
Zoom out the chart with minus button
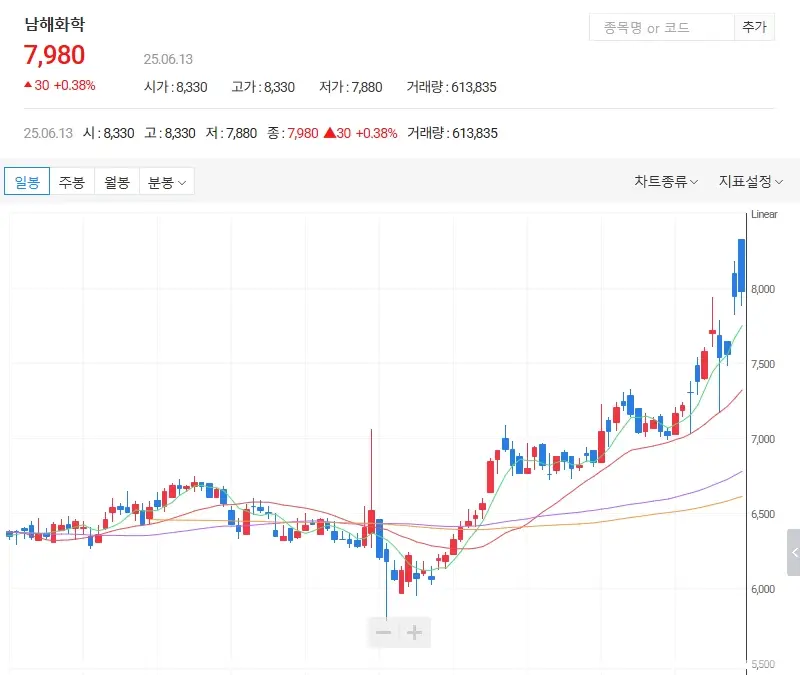383,633
